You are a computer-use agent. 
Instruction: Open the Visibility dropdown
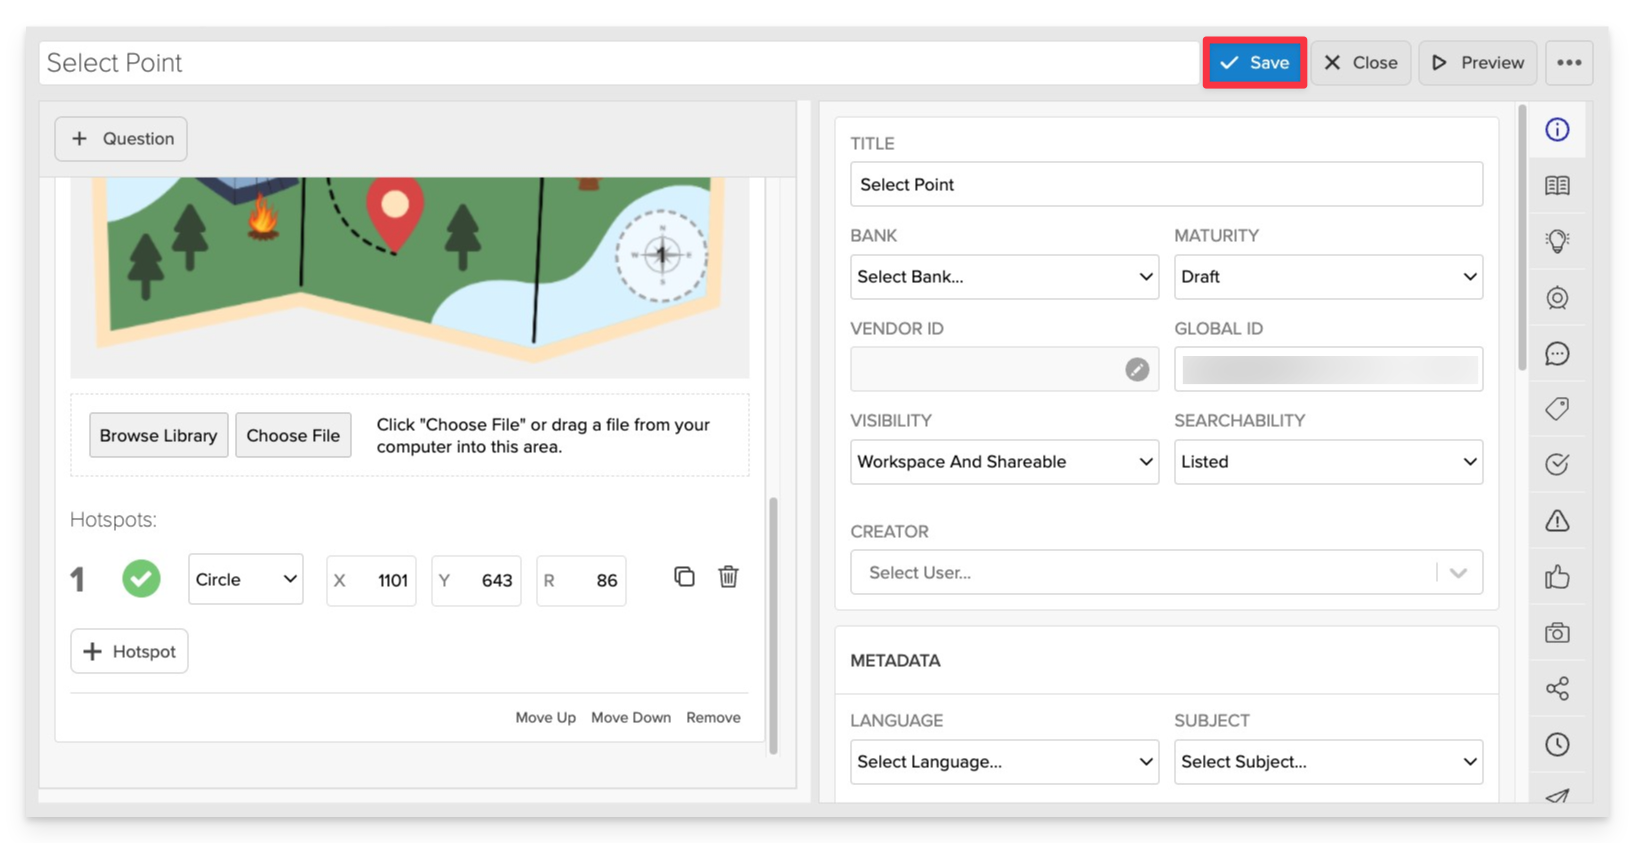click(x=1004, y=462)
